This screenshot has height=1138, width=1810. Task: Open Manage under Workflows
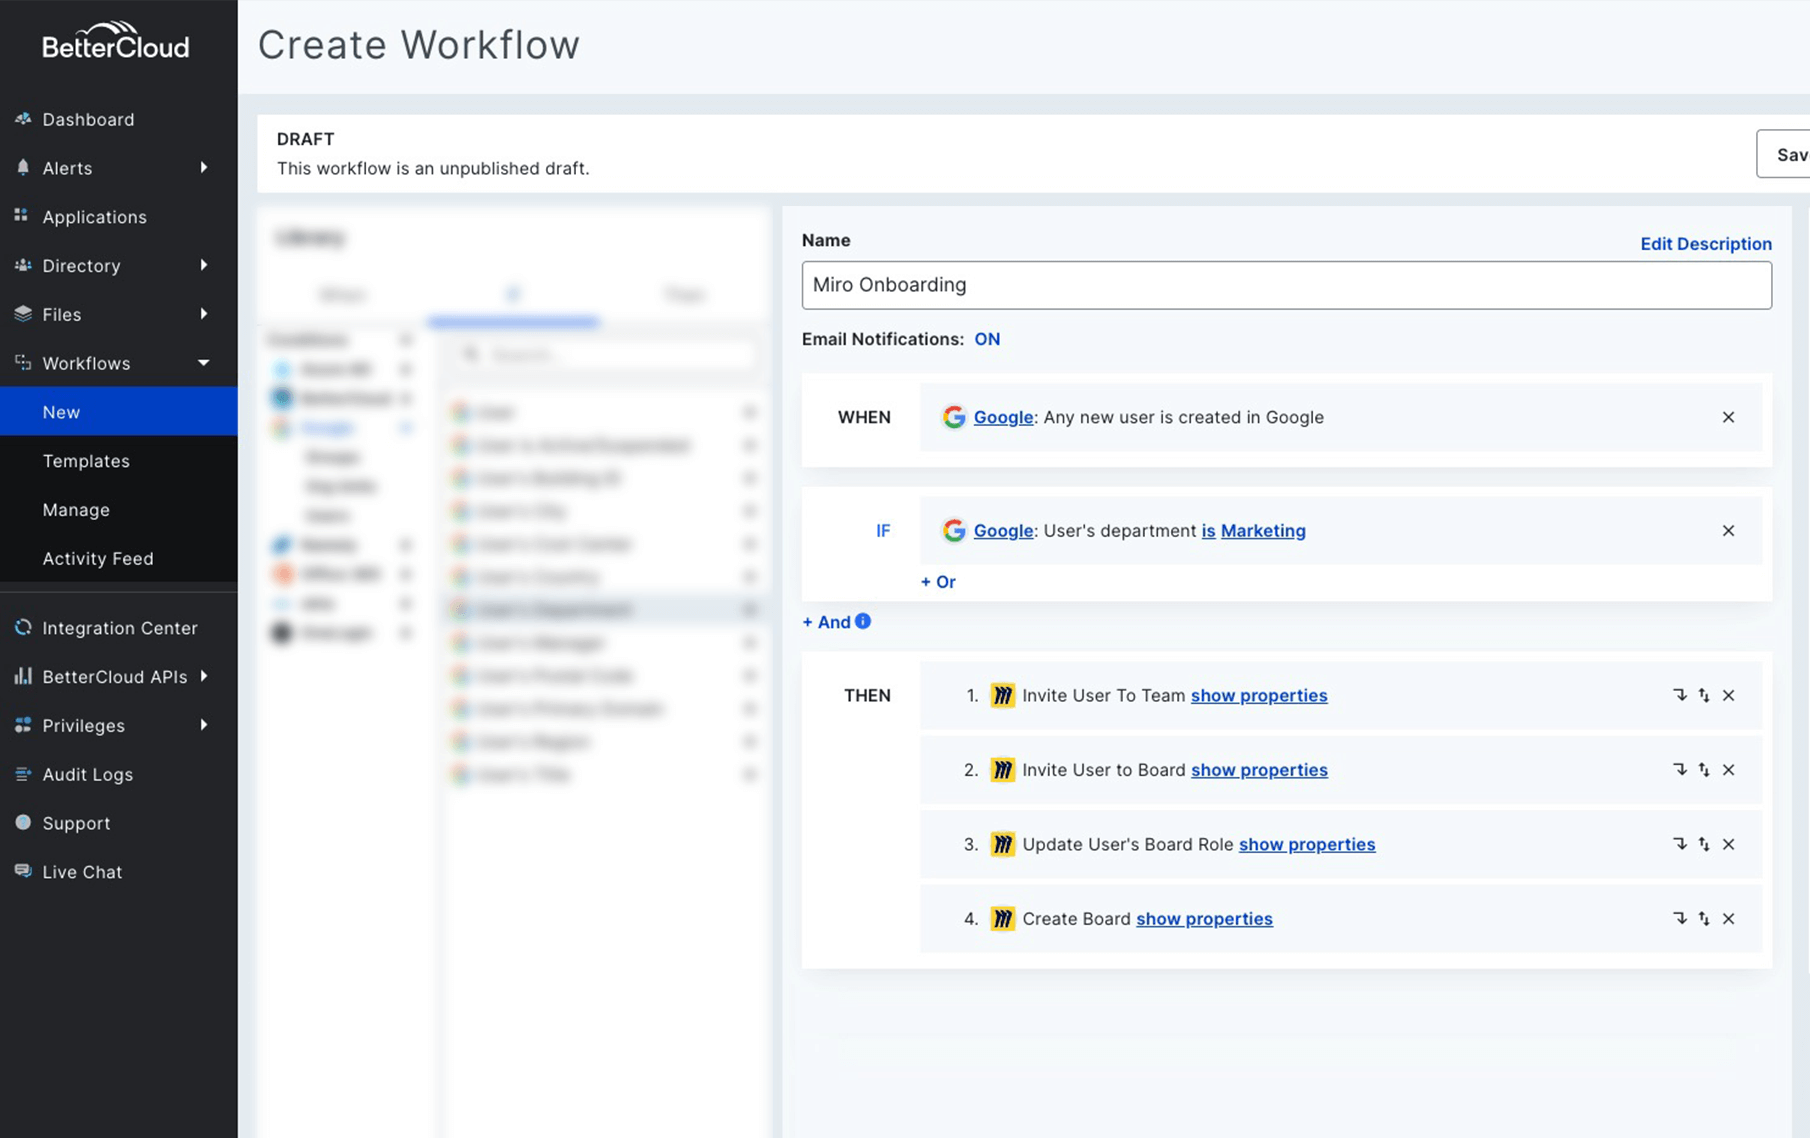76,509
